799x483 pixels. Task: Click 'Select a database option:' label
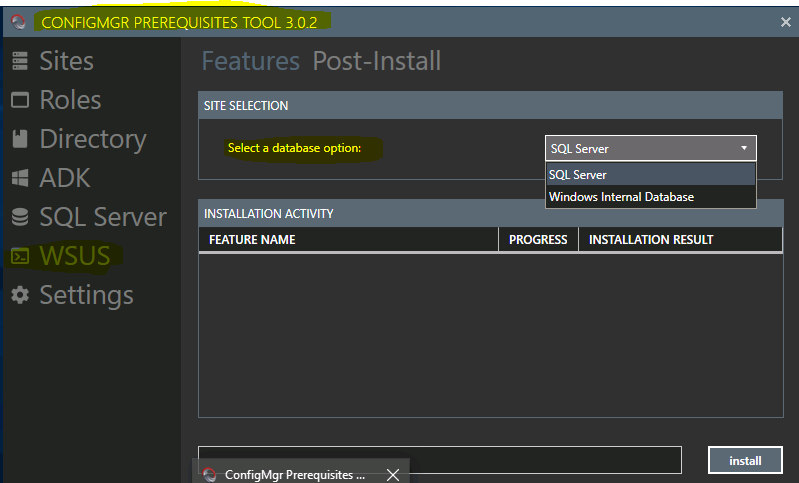[295, 148]
